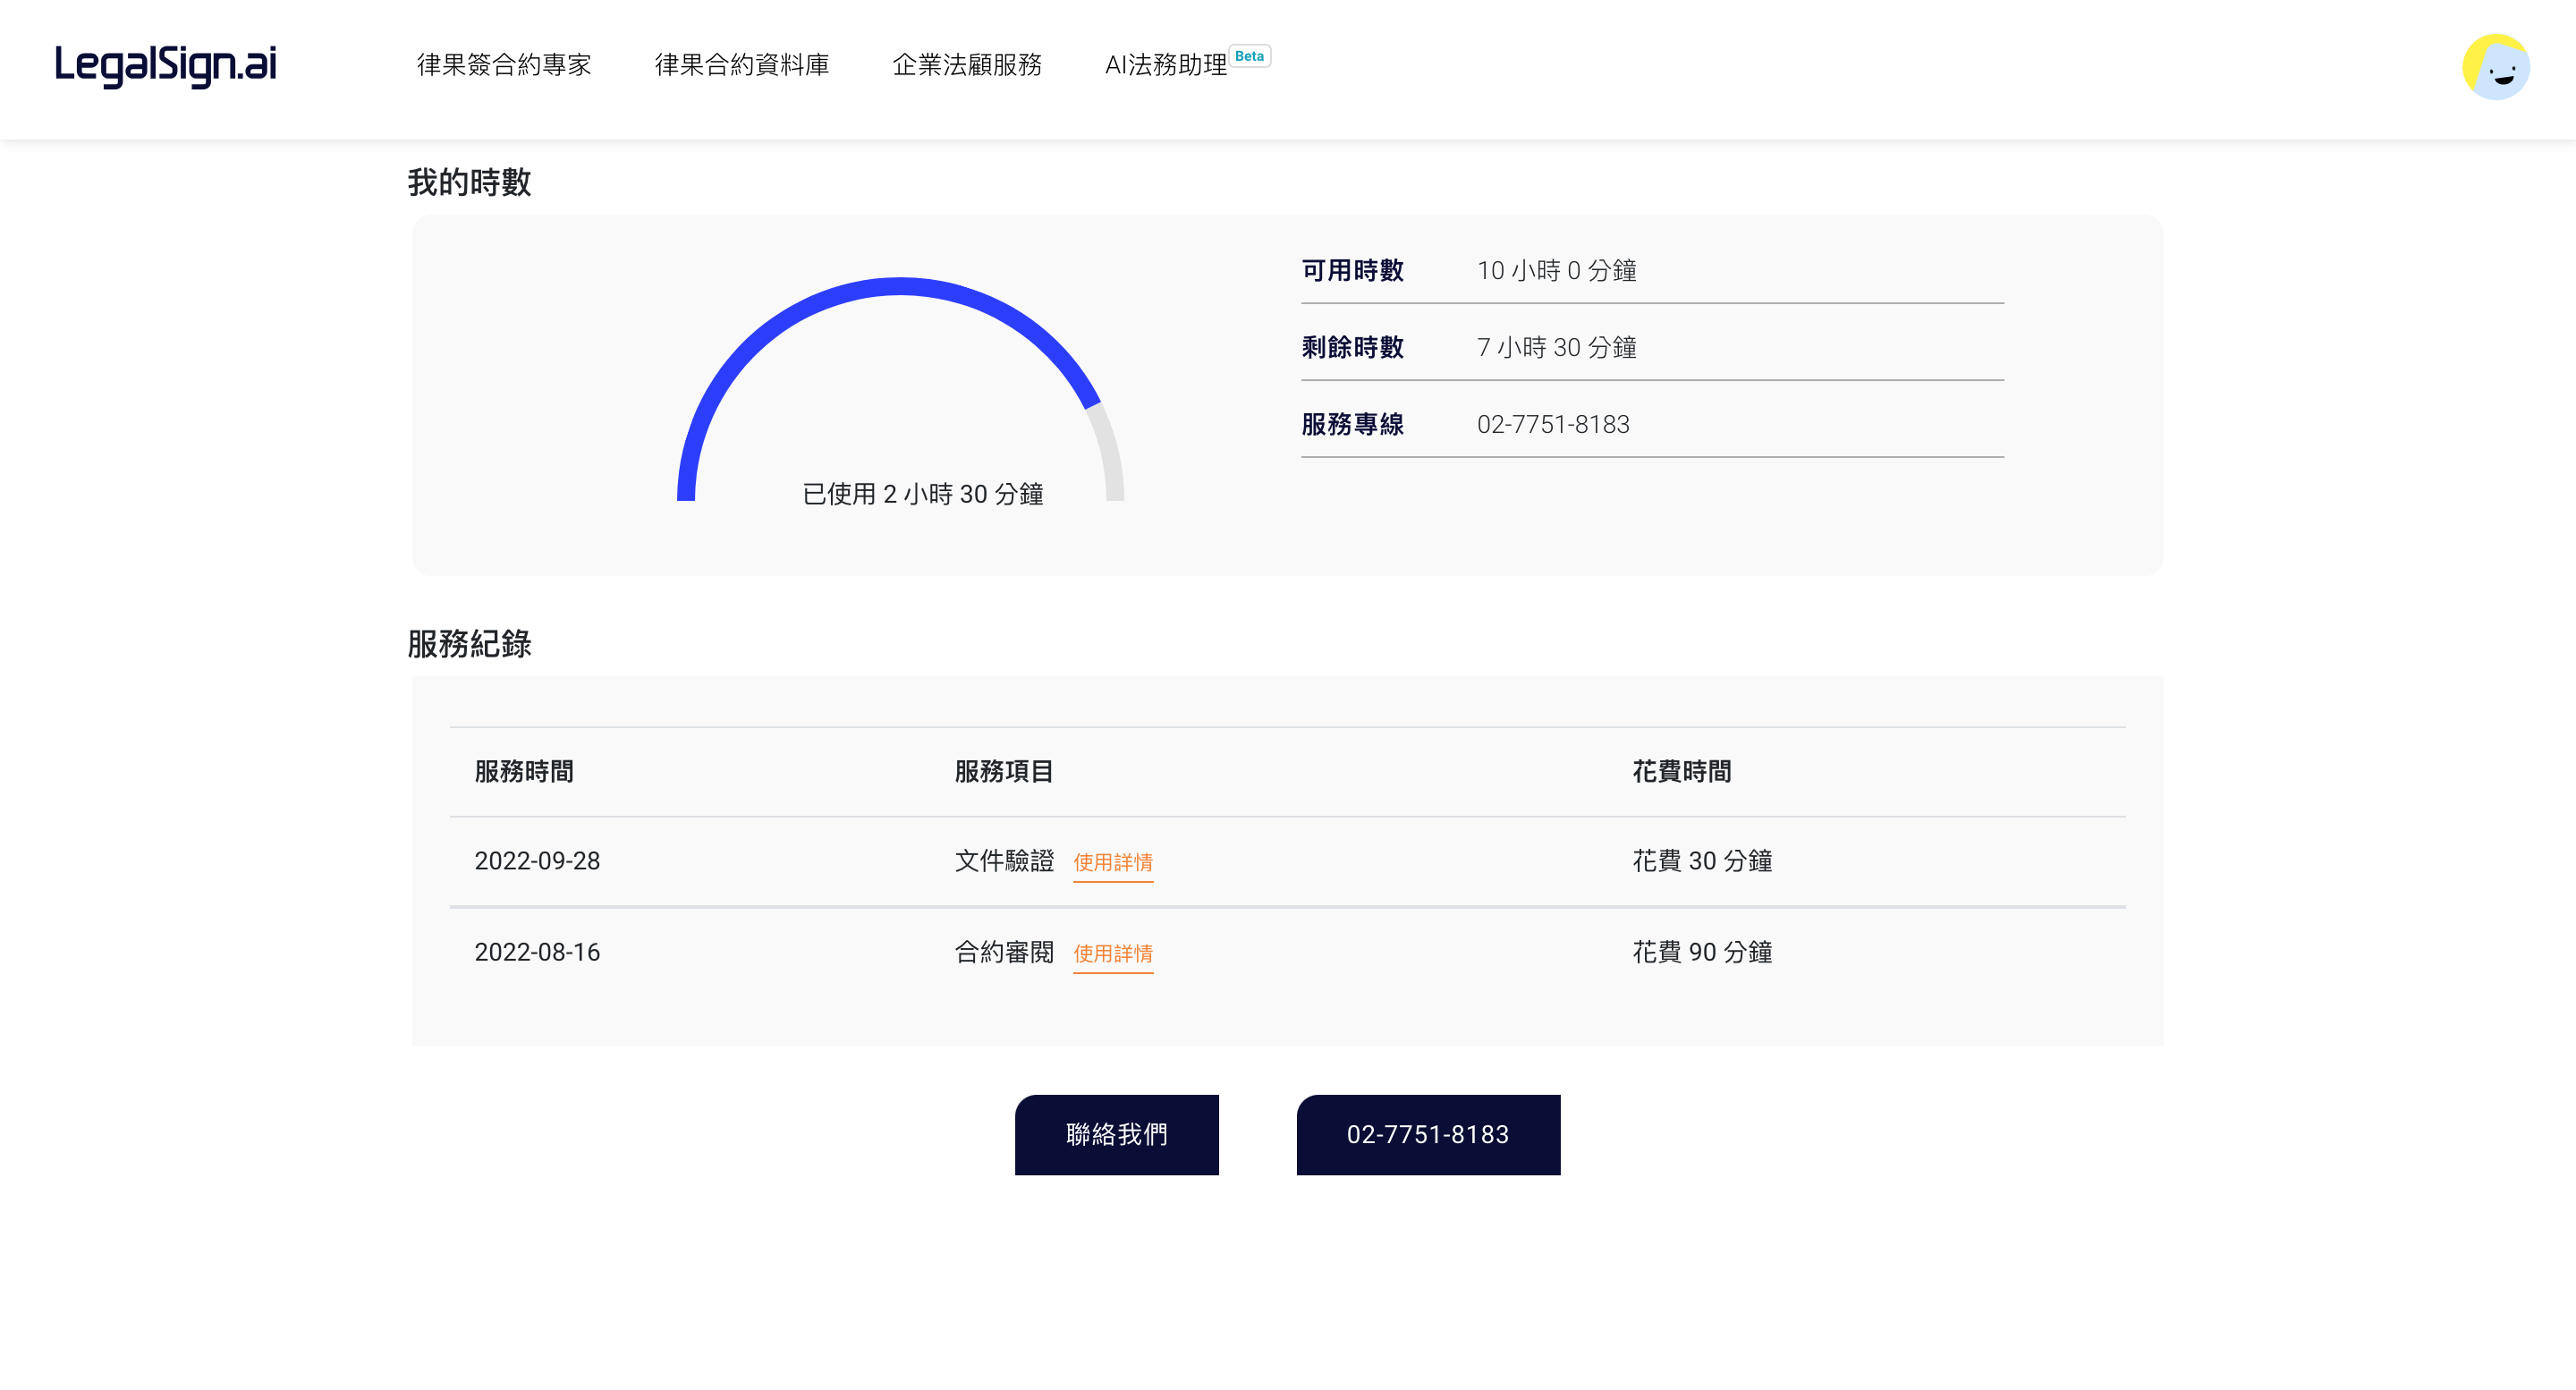The height and width of the screenshot is (1390, 2576).
Task: Click the Beta badge next to AI法務助理
Action: pos(1249,56)
